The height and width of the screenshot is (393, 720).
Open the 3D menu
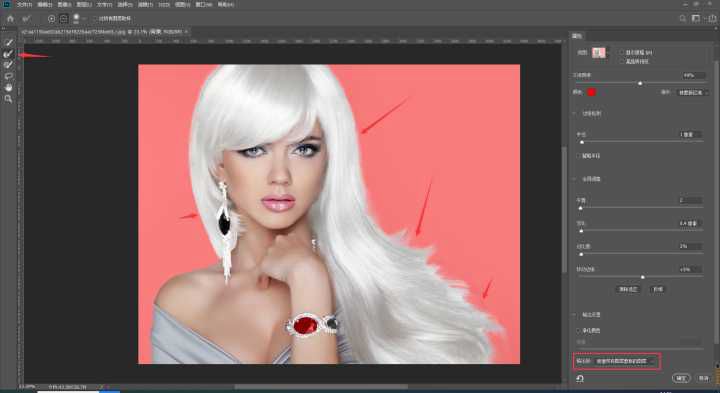click(164, 5)
